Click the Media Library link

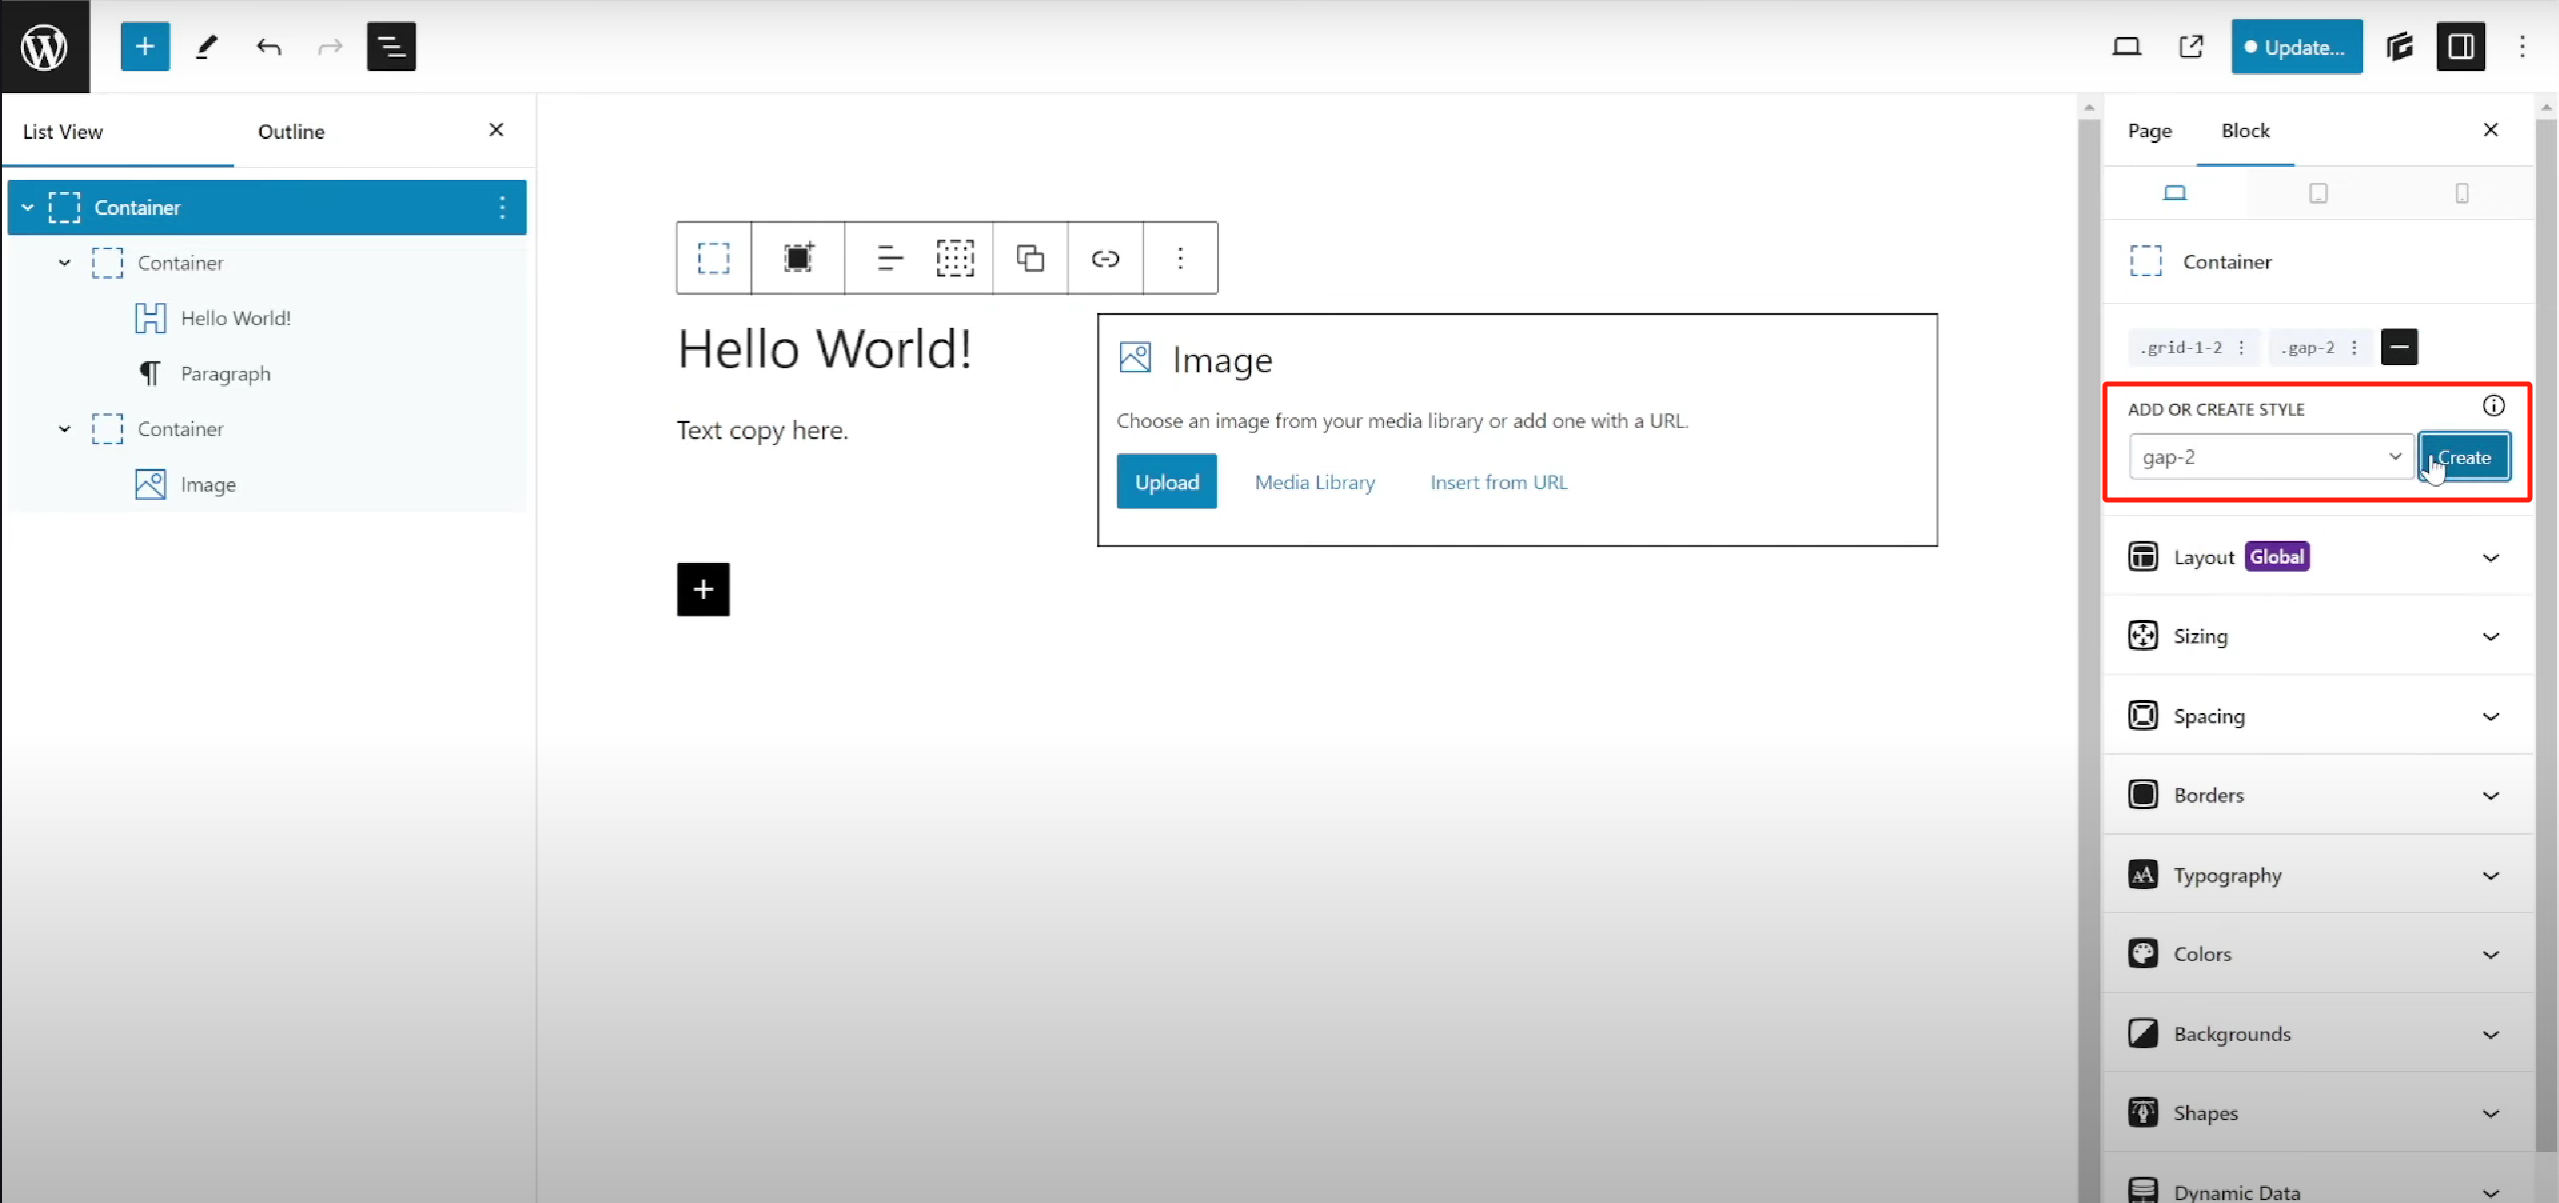(1314, 482)
